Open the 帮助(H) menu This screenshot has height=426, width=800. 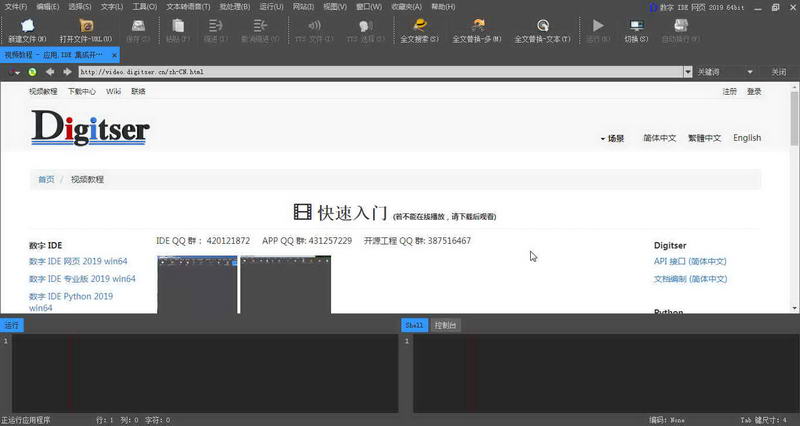[443, 7]
